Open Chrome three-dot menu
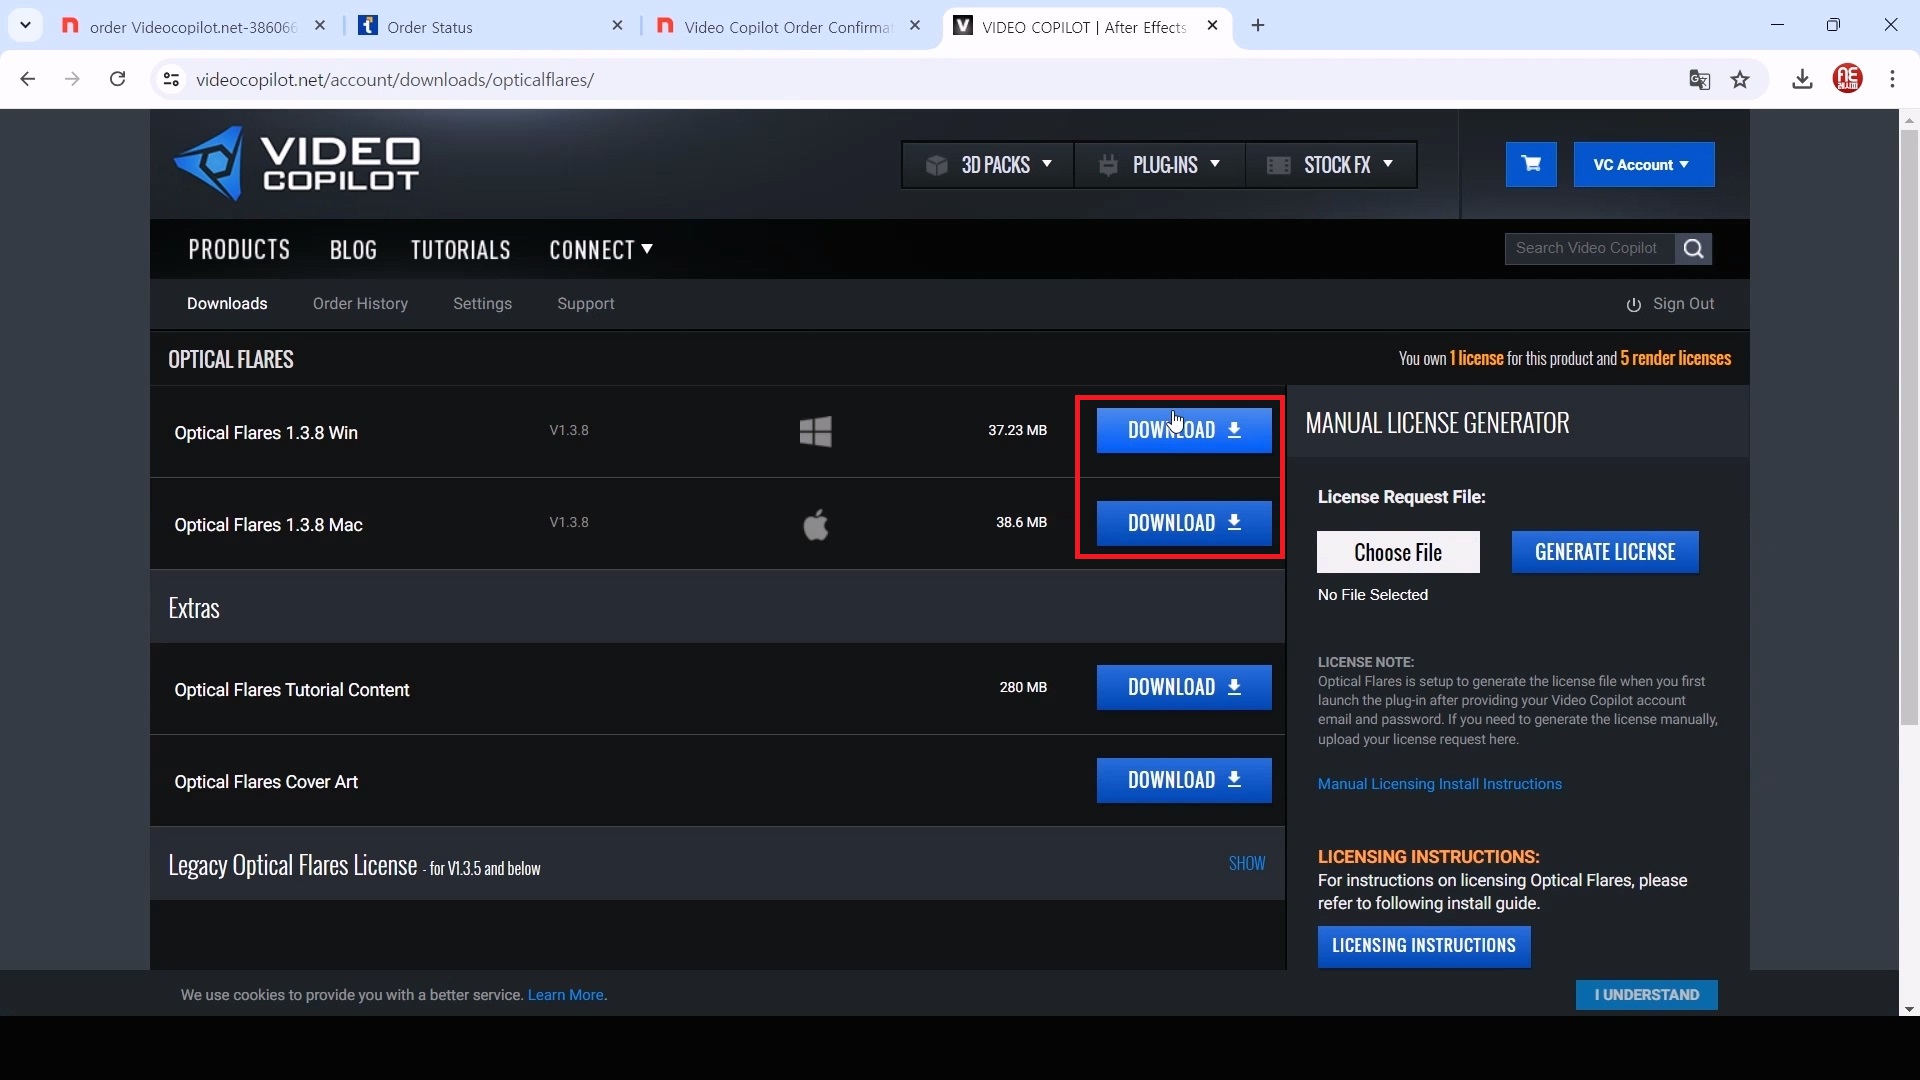Screen dimensions: 1920x1080 tap(1893, 80)
